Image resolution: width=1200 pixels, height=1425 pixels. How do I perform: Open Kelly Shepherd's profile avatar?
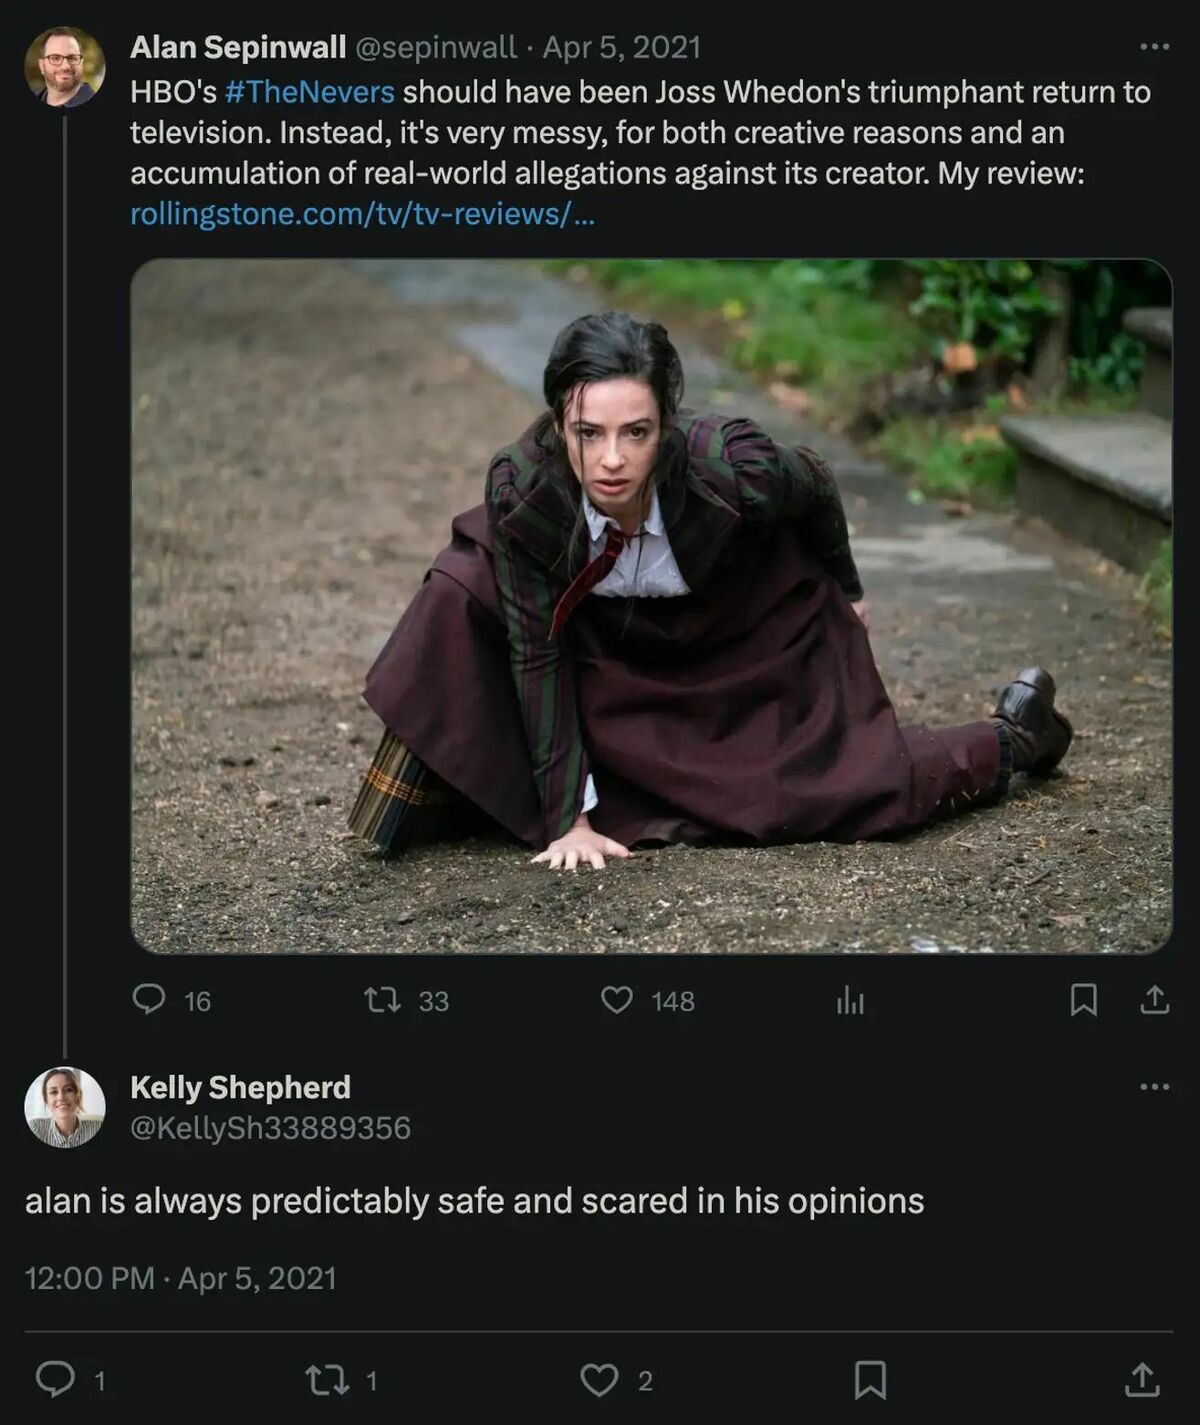pyautogui.click(x=64, y=1107)
